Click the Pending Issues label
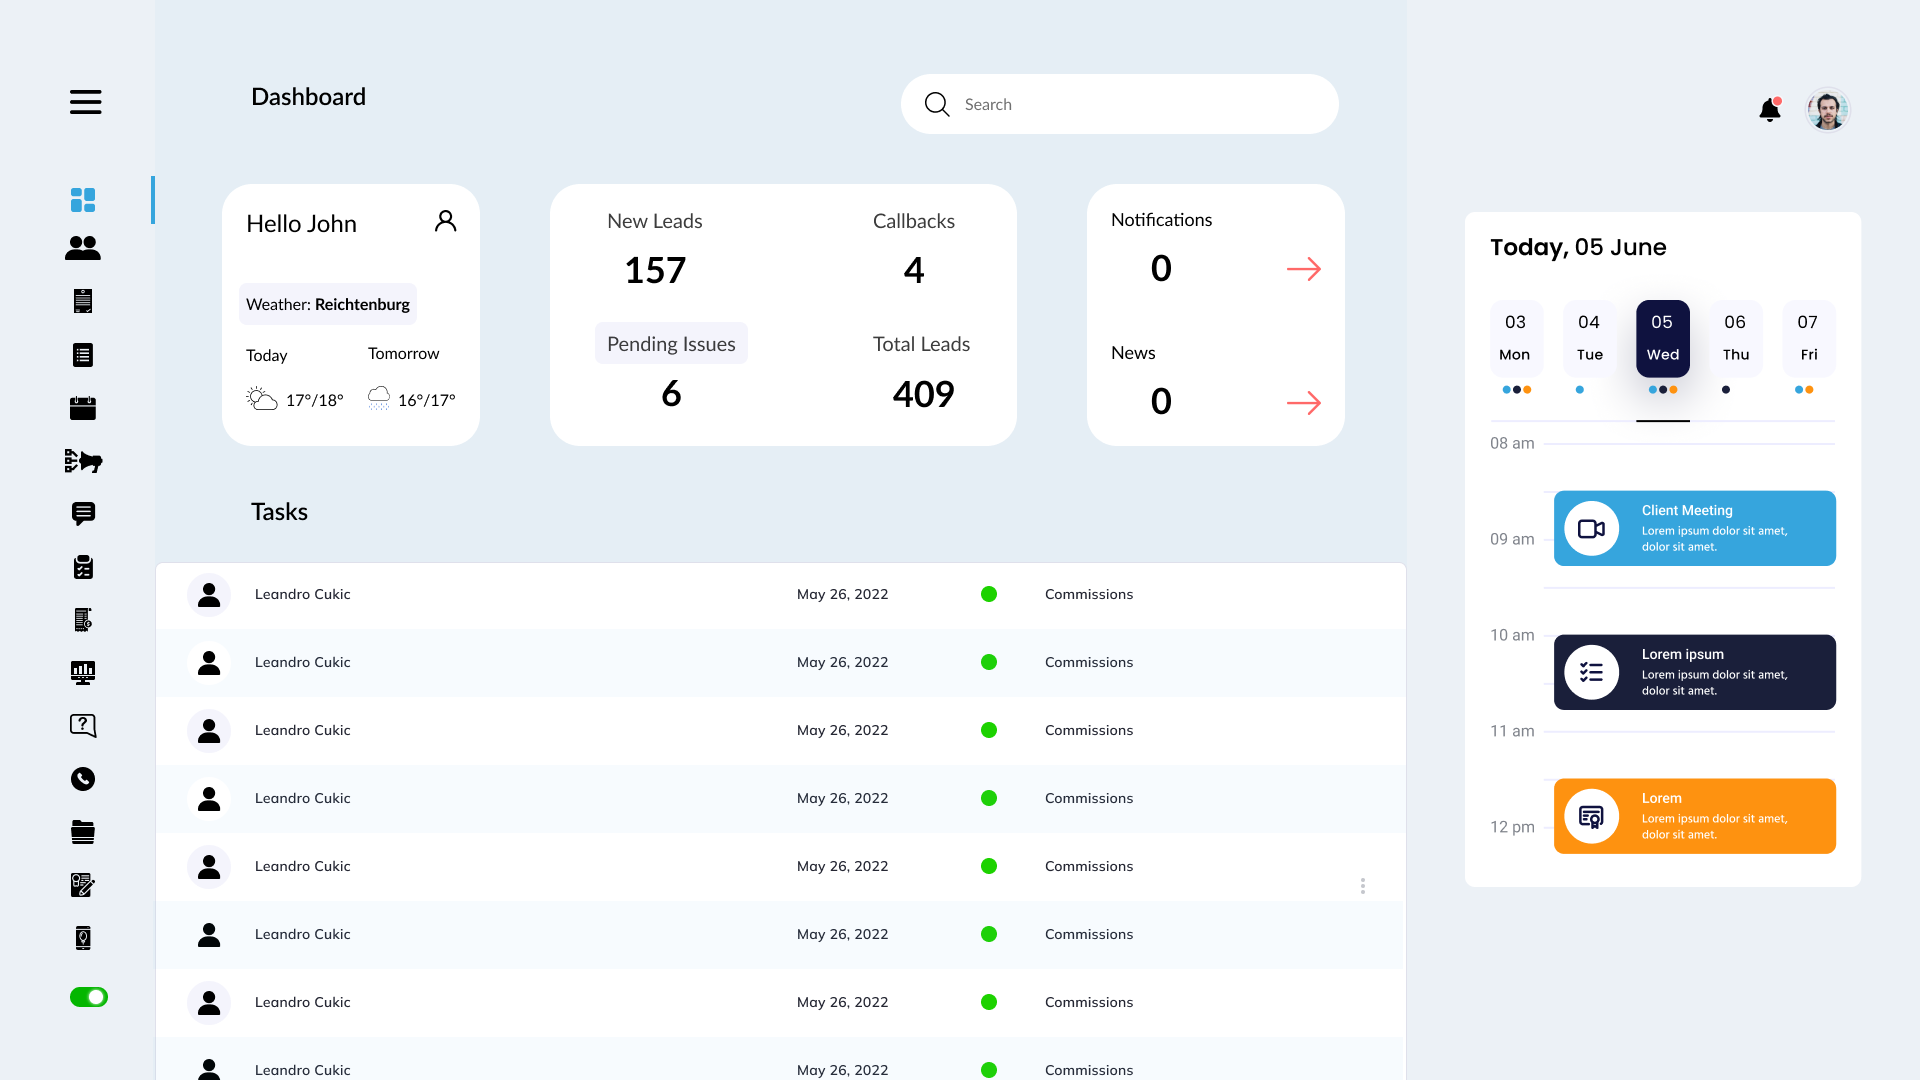 pos(671,344)
